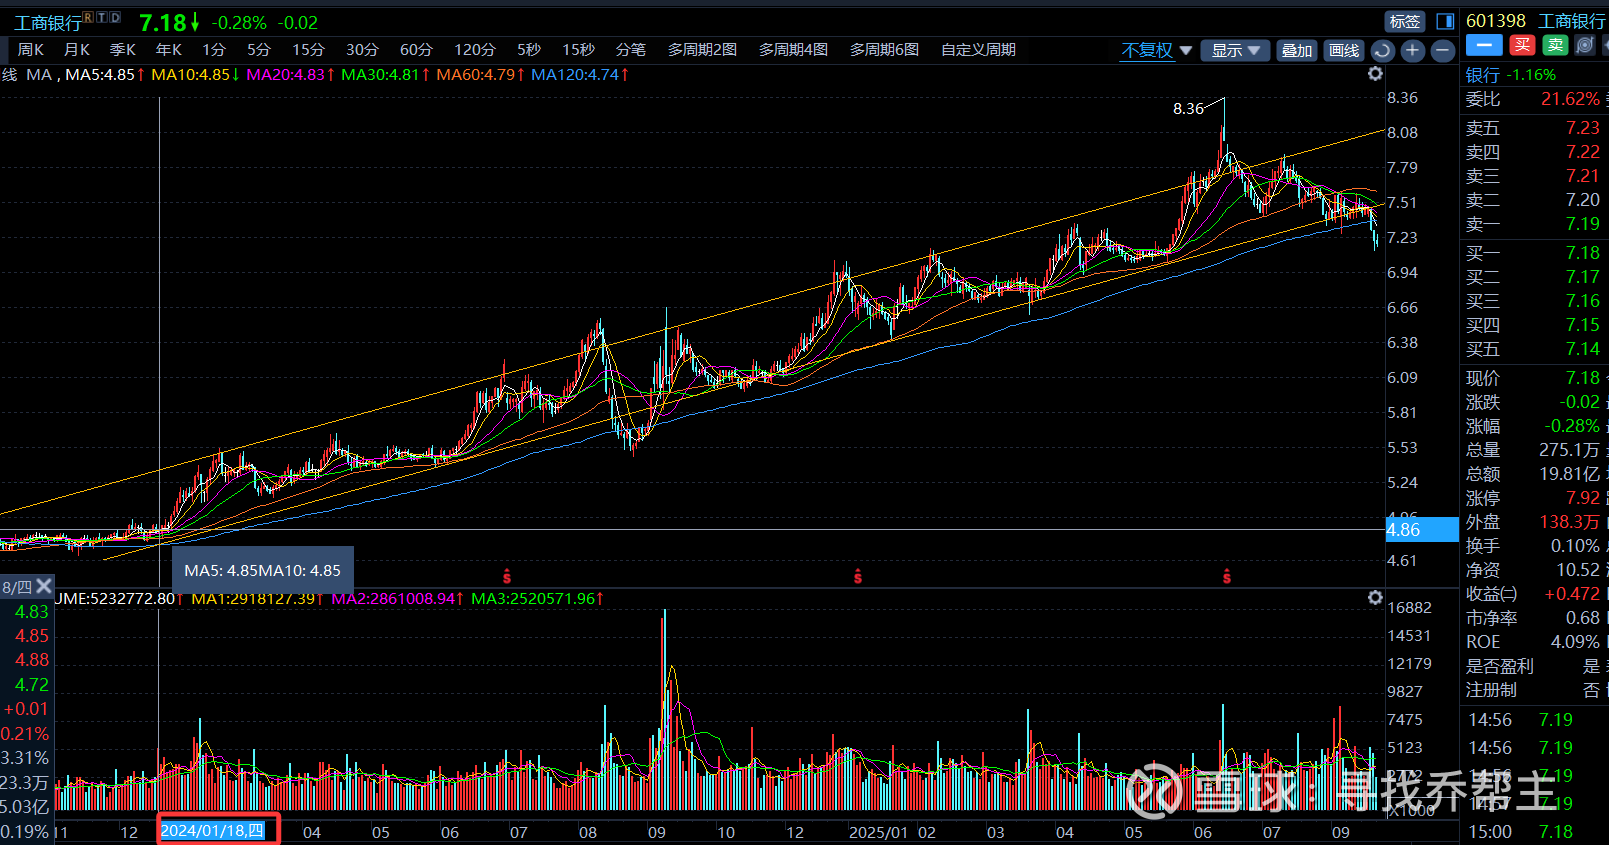Click the 2025/01 time axis label
Viewport: 1609px width, 845px height.
point(878,832)
